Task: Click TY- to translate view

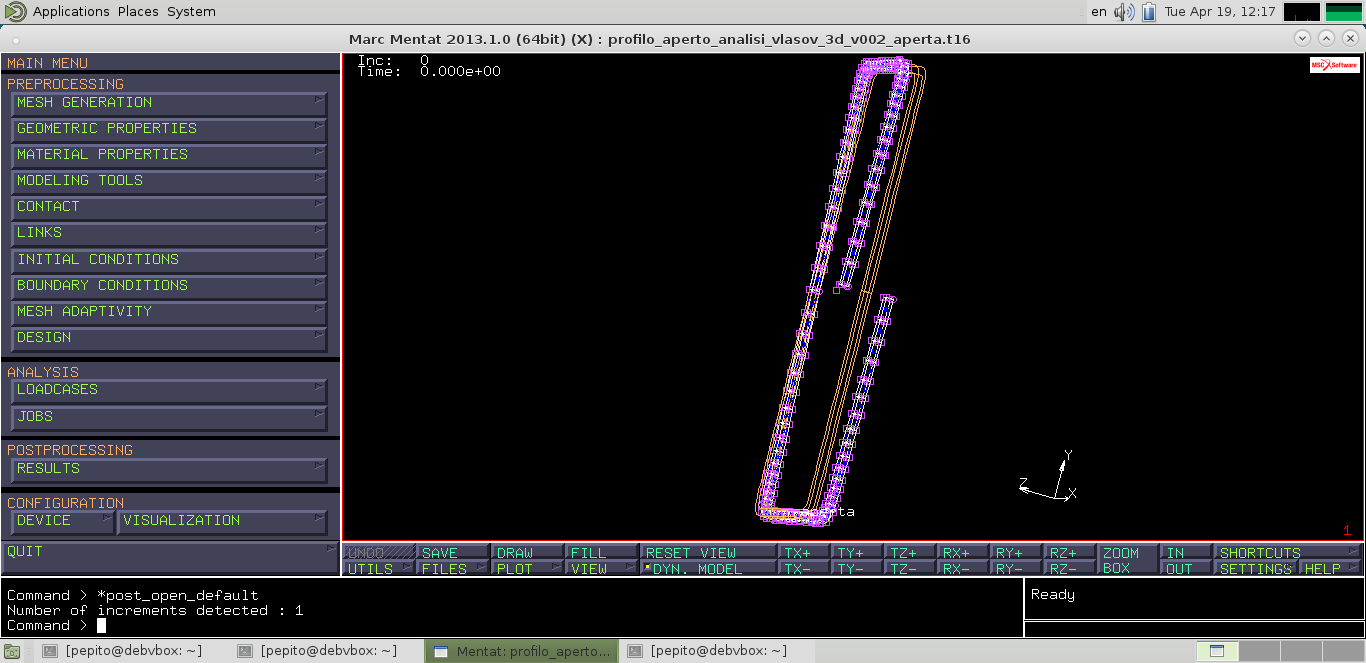Action: [858, 568]
